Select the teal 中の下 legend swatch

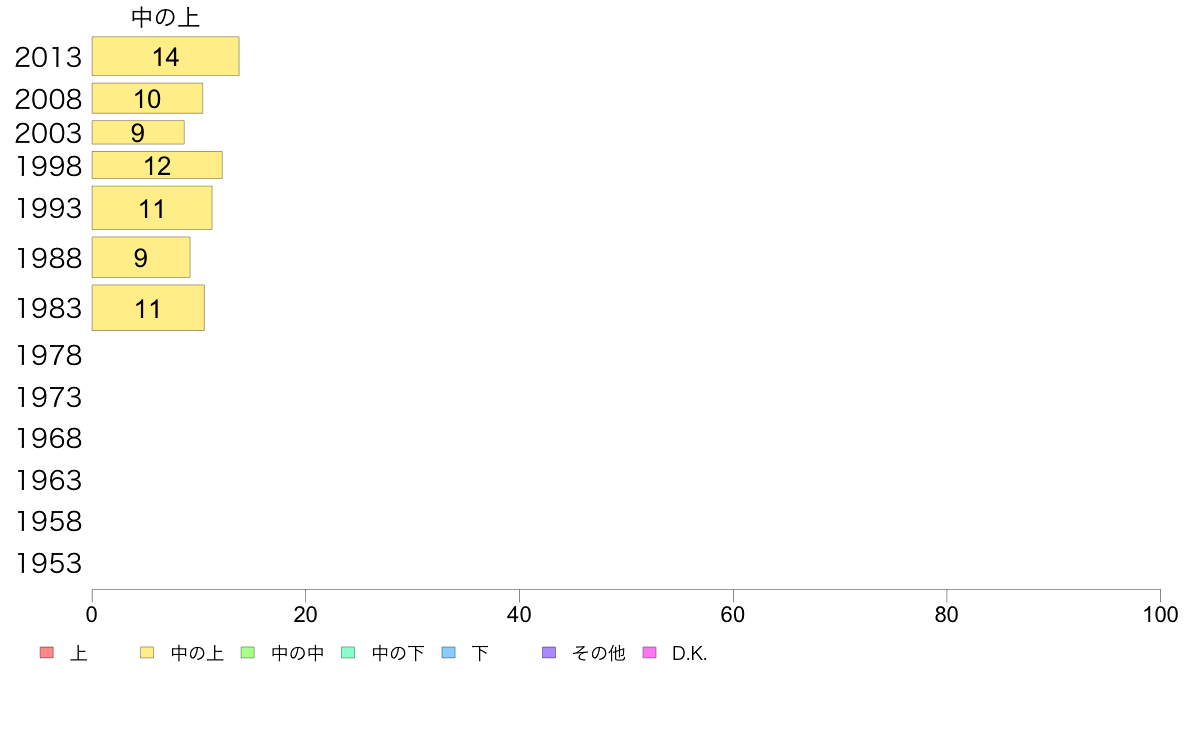pyautogui.click(x=349, y=653)
